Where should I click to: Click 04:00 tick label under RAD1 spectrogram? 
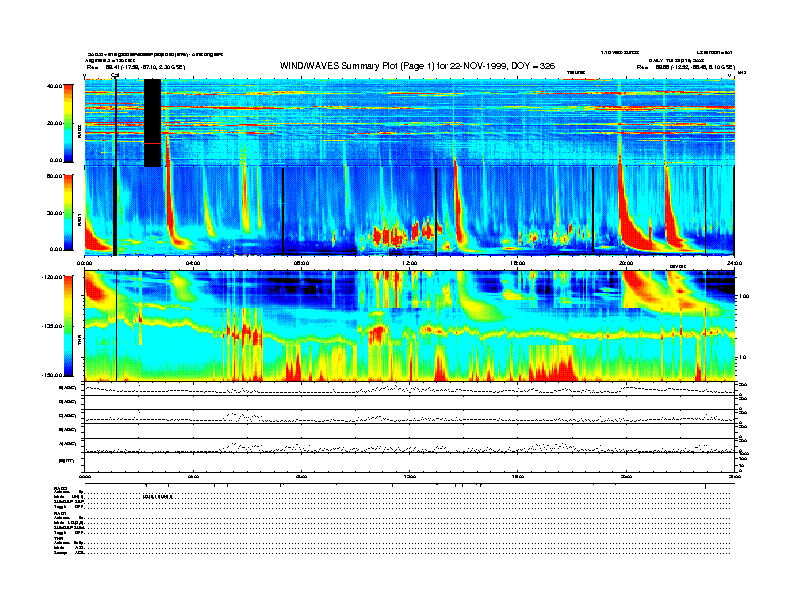(x=193, y=263)
